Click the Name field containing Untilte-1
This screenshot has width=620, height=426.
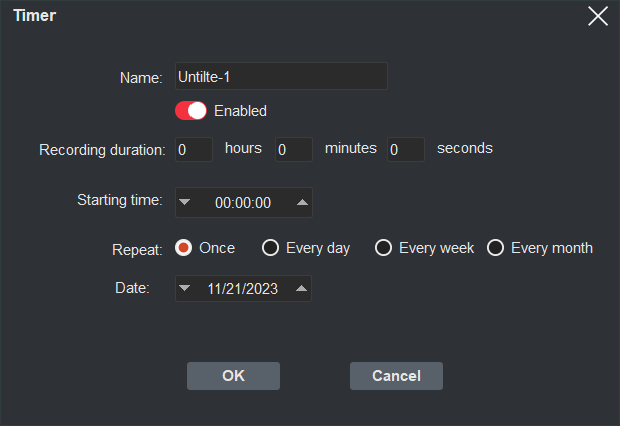[281, 76]
